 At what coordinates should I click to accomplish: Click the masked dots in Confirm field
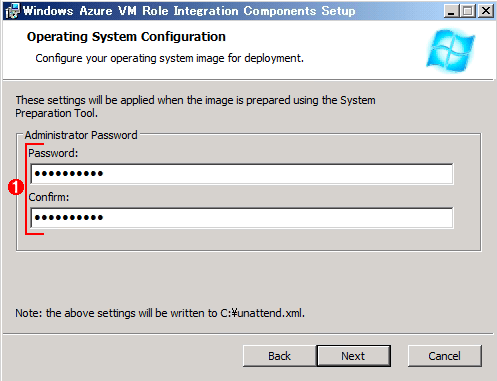(69, 218)
